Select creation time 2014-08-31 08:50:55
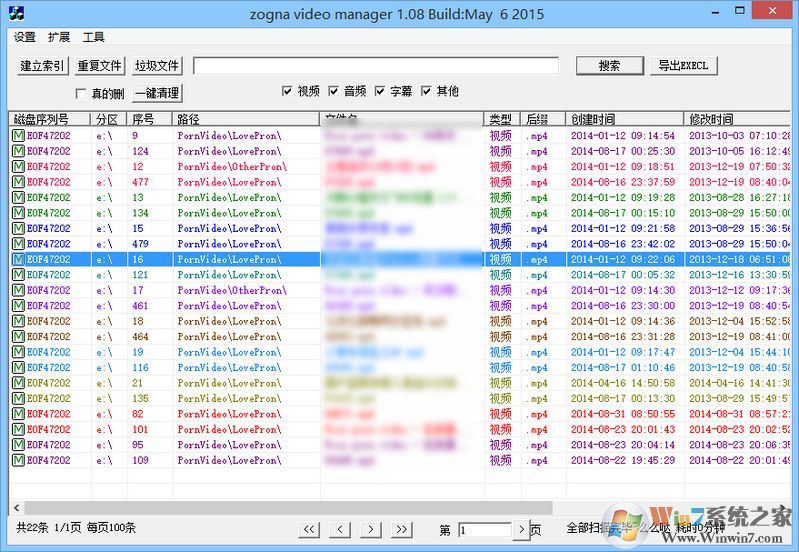This screenshot has width=799, height=552. coord(623,414)
